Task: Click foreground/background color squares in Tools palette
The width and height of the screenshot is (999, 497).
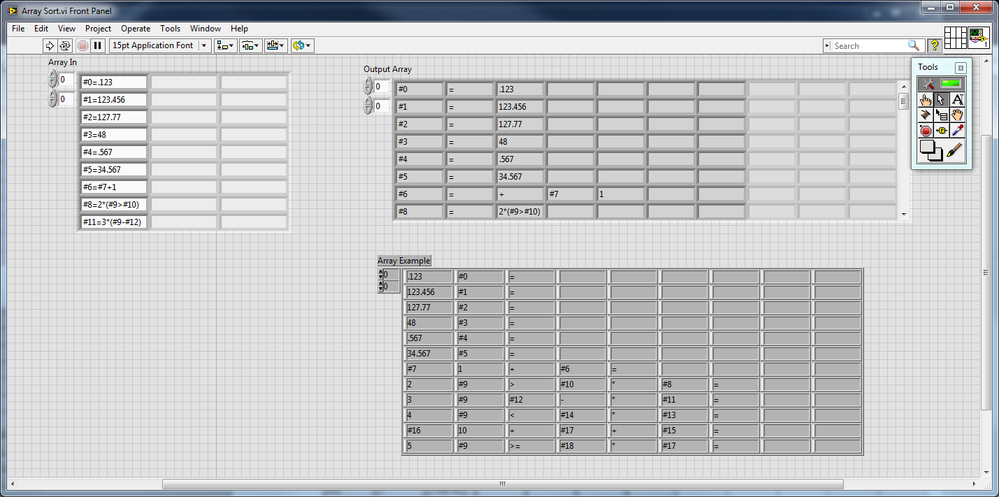Action: pos(931,150)
